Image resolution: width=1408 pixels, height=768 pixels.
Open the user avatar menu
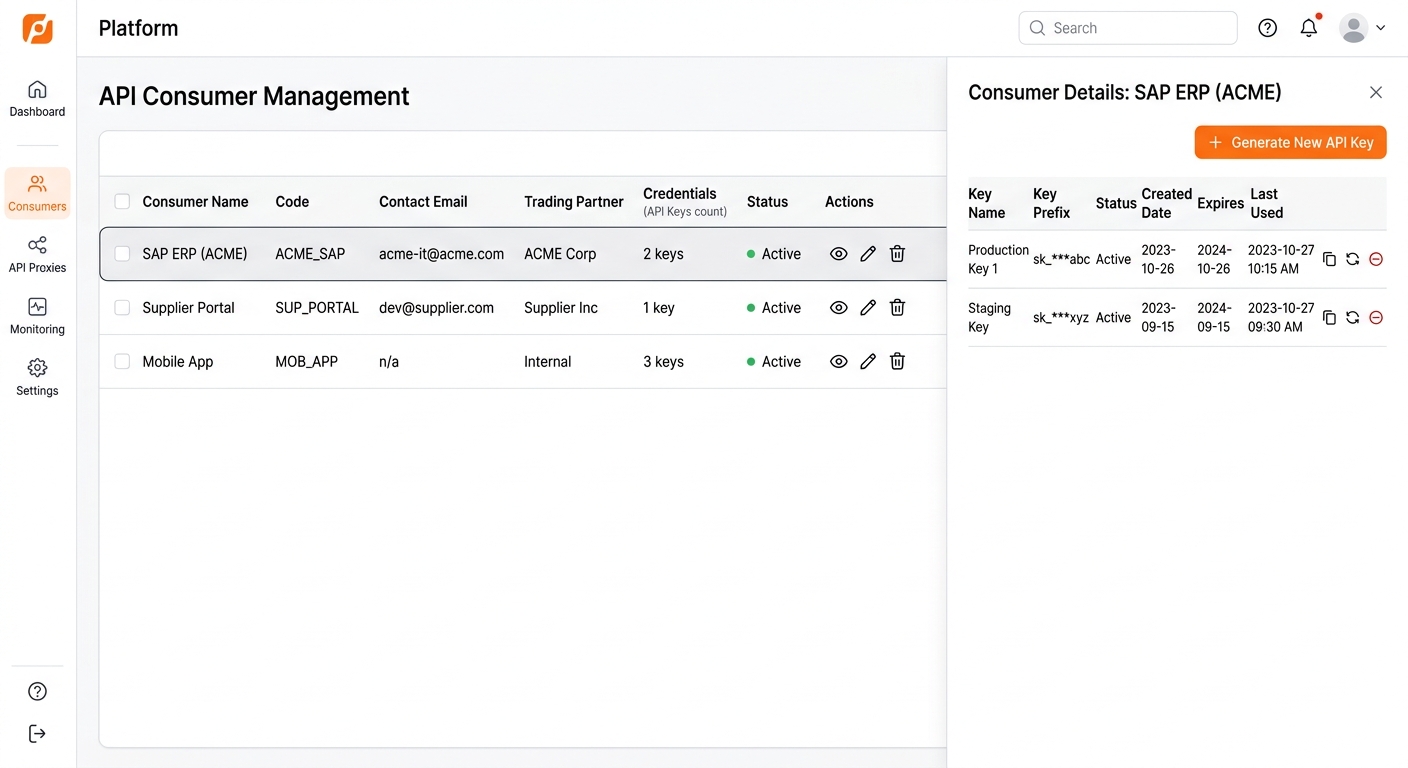pos(1362,28)
